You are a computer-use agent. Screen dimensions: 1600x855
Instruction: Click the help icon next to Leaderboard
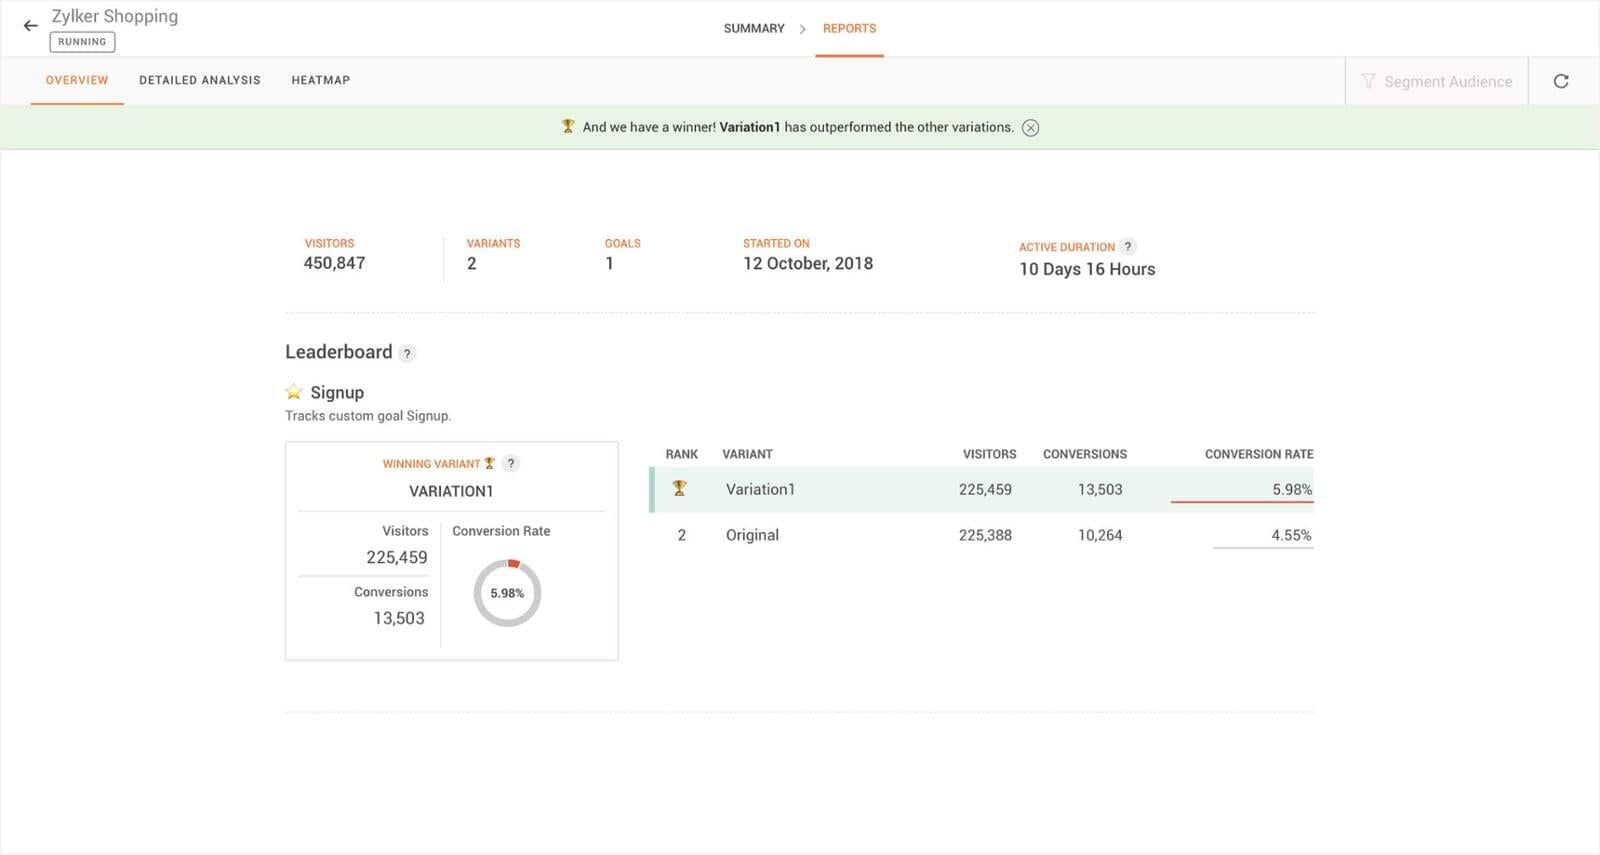[407, 353]
